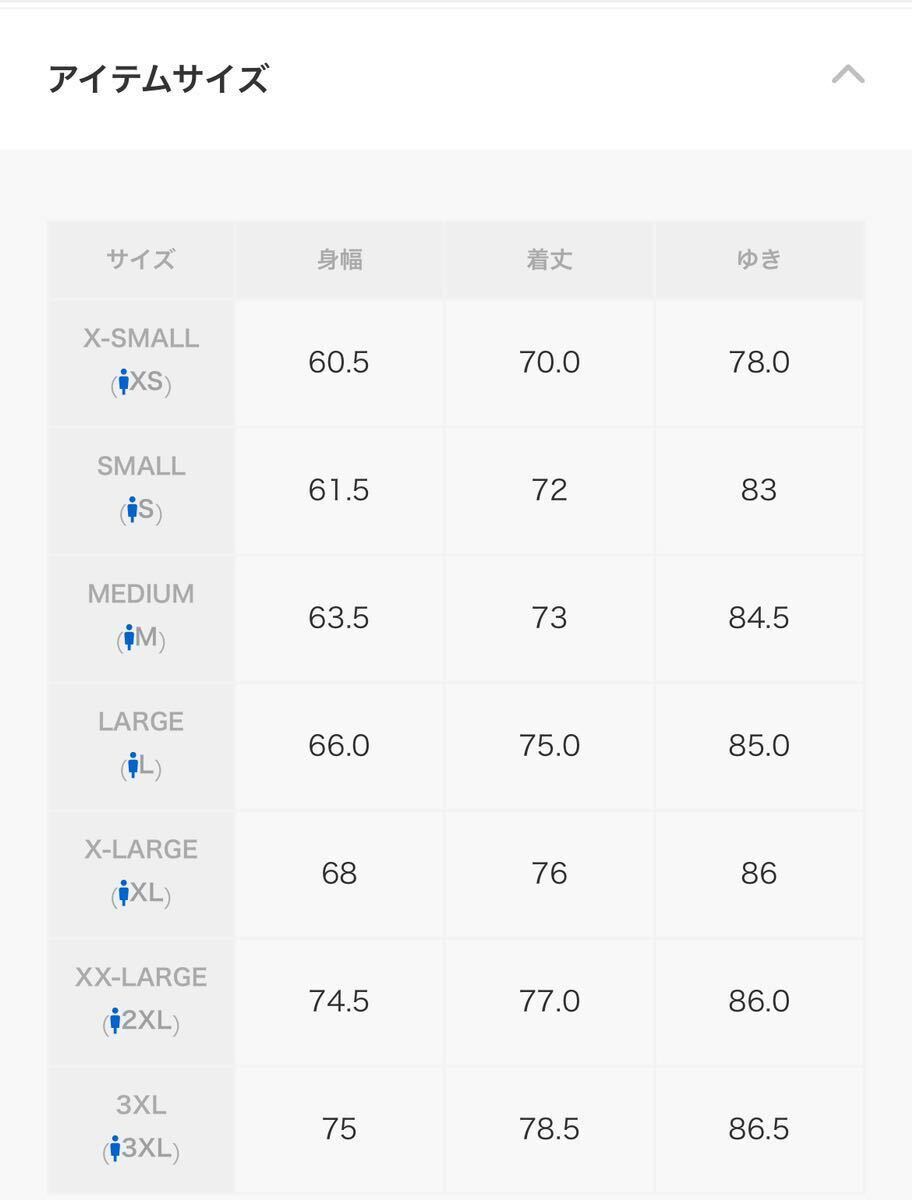Click the サイズ column header
This screenshot has height=1200, width=912.
(141, 260)
